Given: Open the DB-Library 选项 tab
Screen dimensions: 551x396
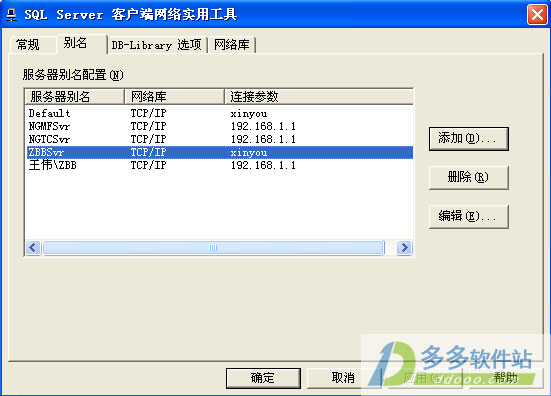Looking at the screenshot, I should tap(156, 45).
